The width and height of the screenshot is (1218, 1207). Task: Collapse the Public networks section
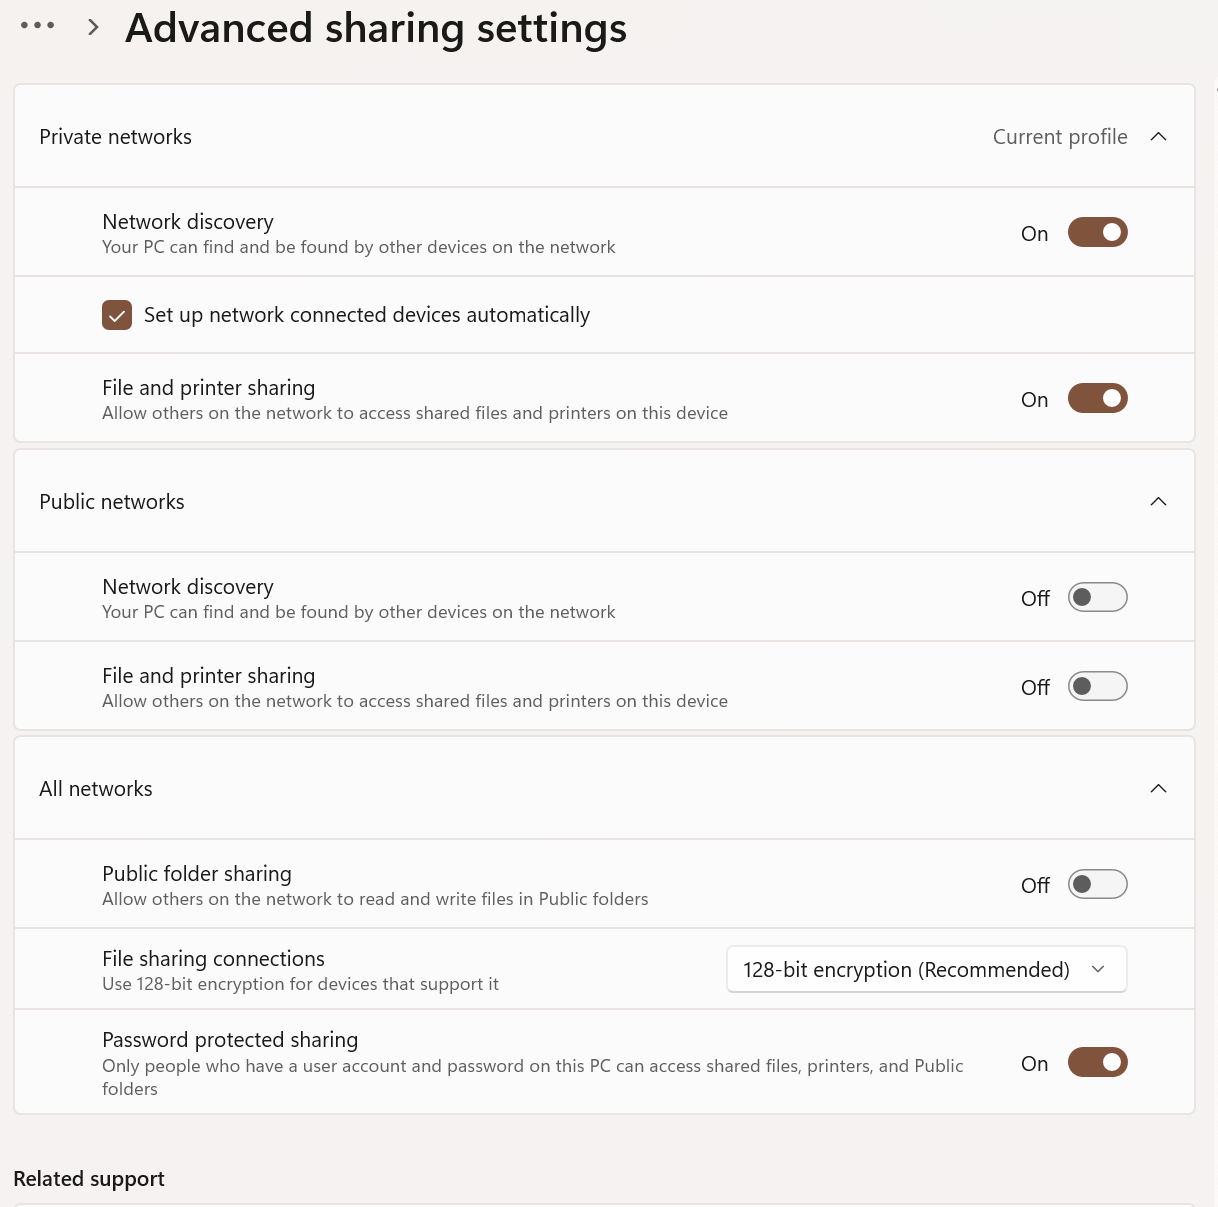(1158, 502)
